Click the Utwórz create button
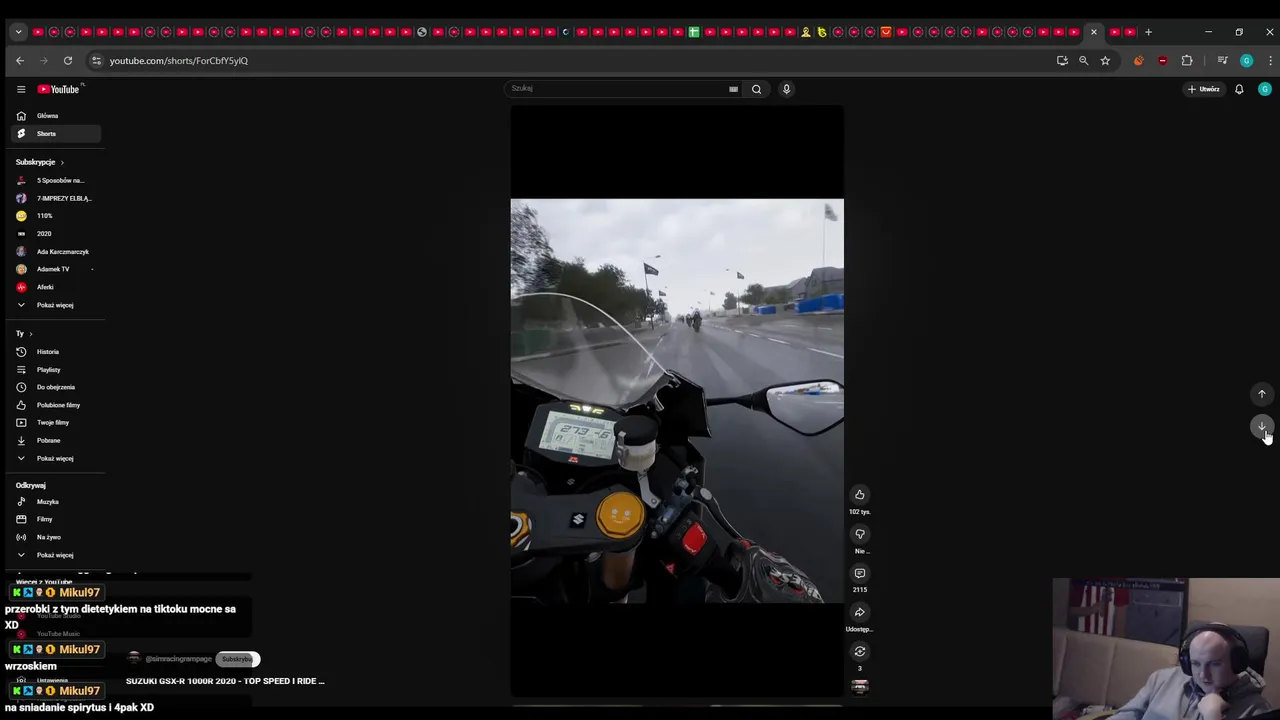 (1203, 89)
